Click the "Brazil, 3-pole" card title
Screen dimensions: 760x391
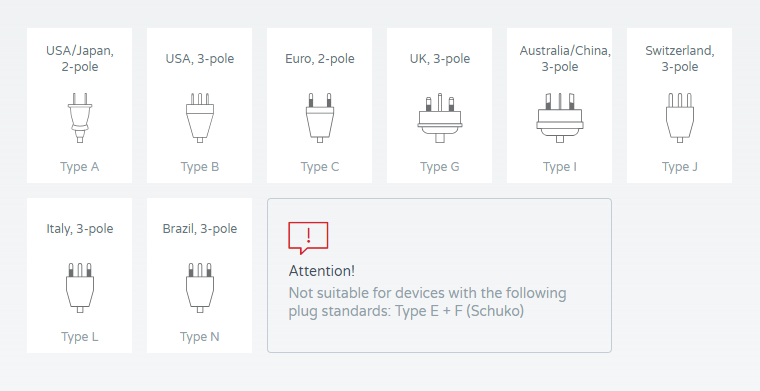coord(200,229)
